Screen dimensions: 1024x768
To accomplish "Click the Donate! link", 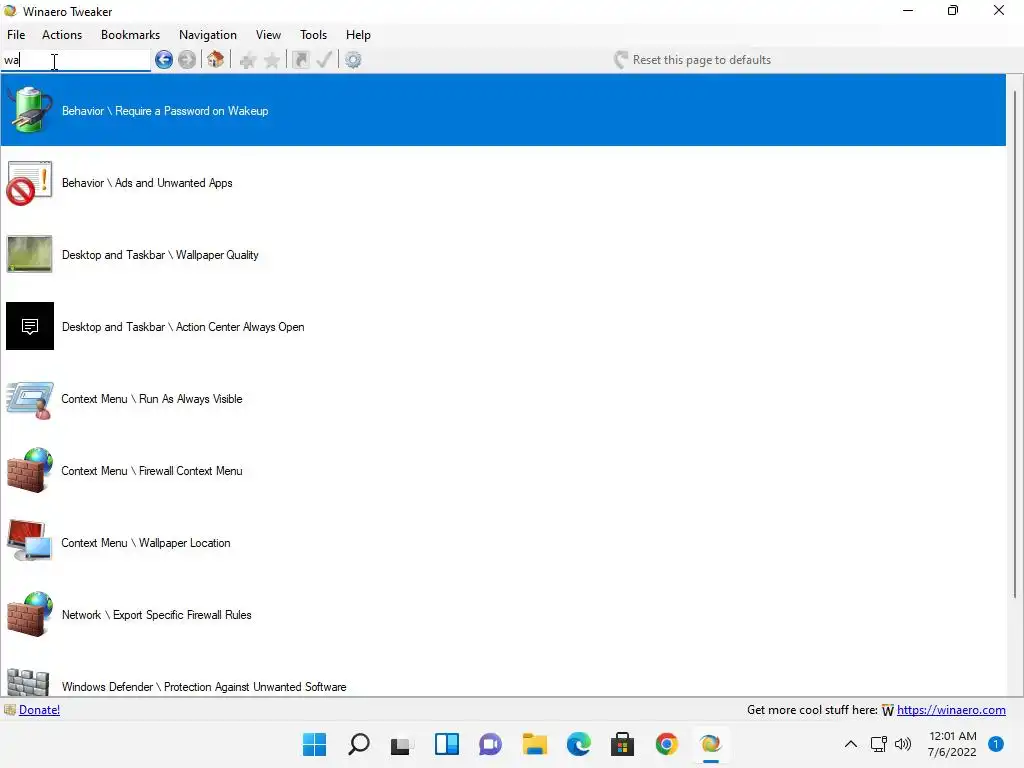I will [39, 710].
